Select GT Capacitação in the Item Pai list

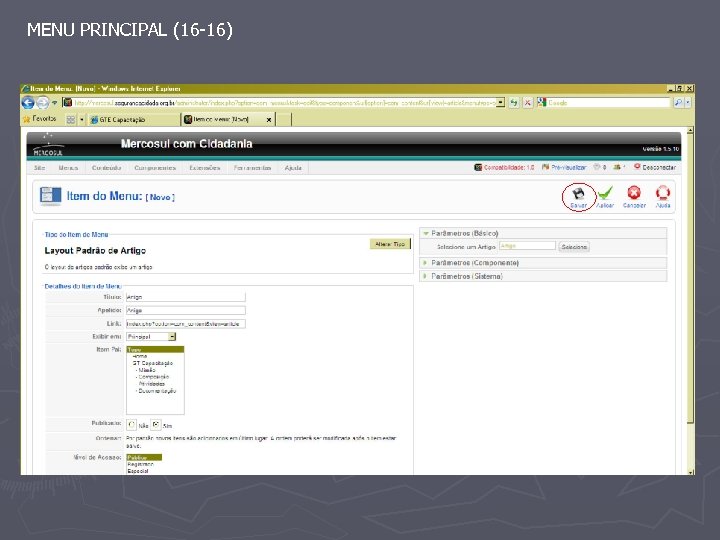click(x=152, y=363)
